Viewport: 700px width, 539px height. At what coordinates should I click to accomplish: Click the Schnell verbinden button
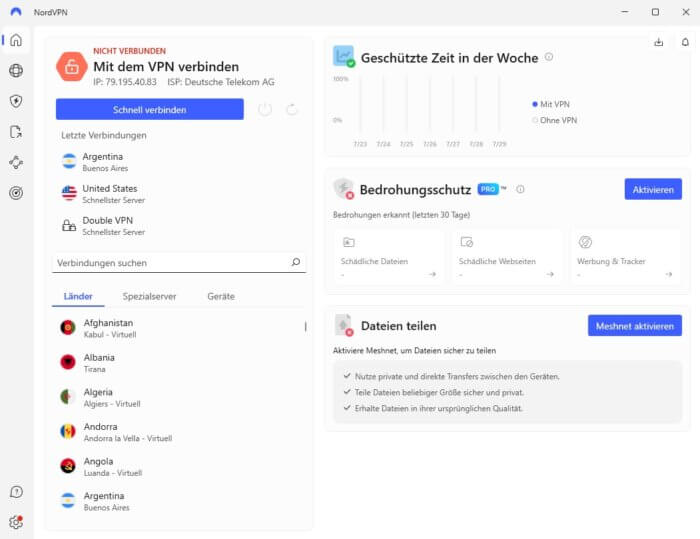click(150, 109)
